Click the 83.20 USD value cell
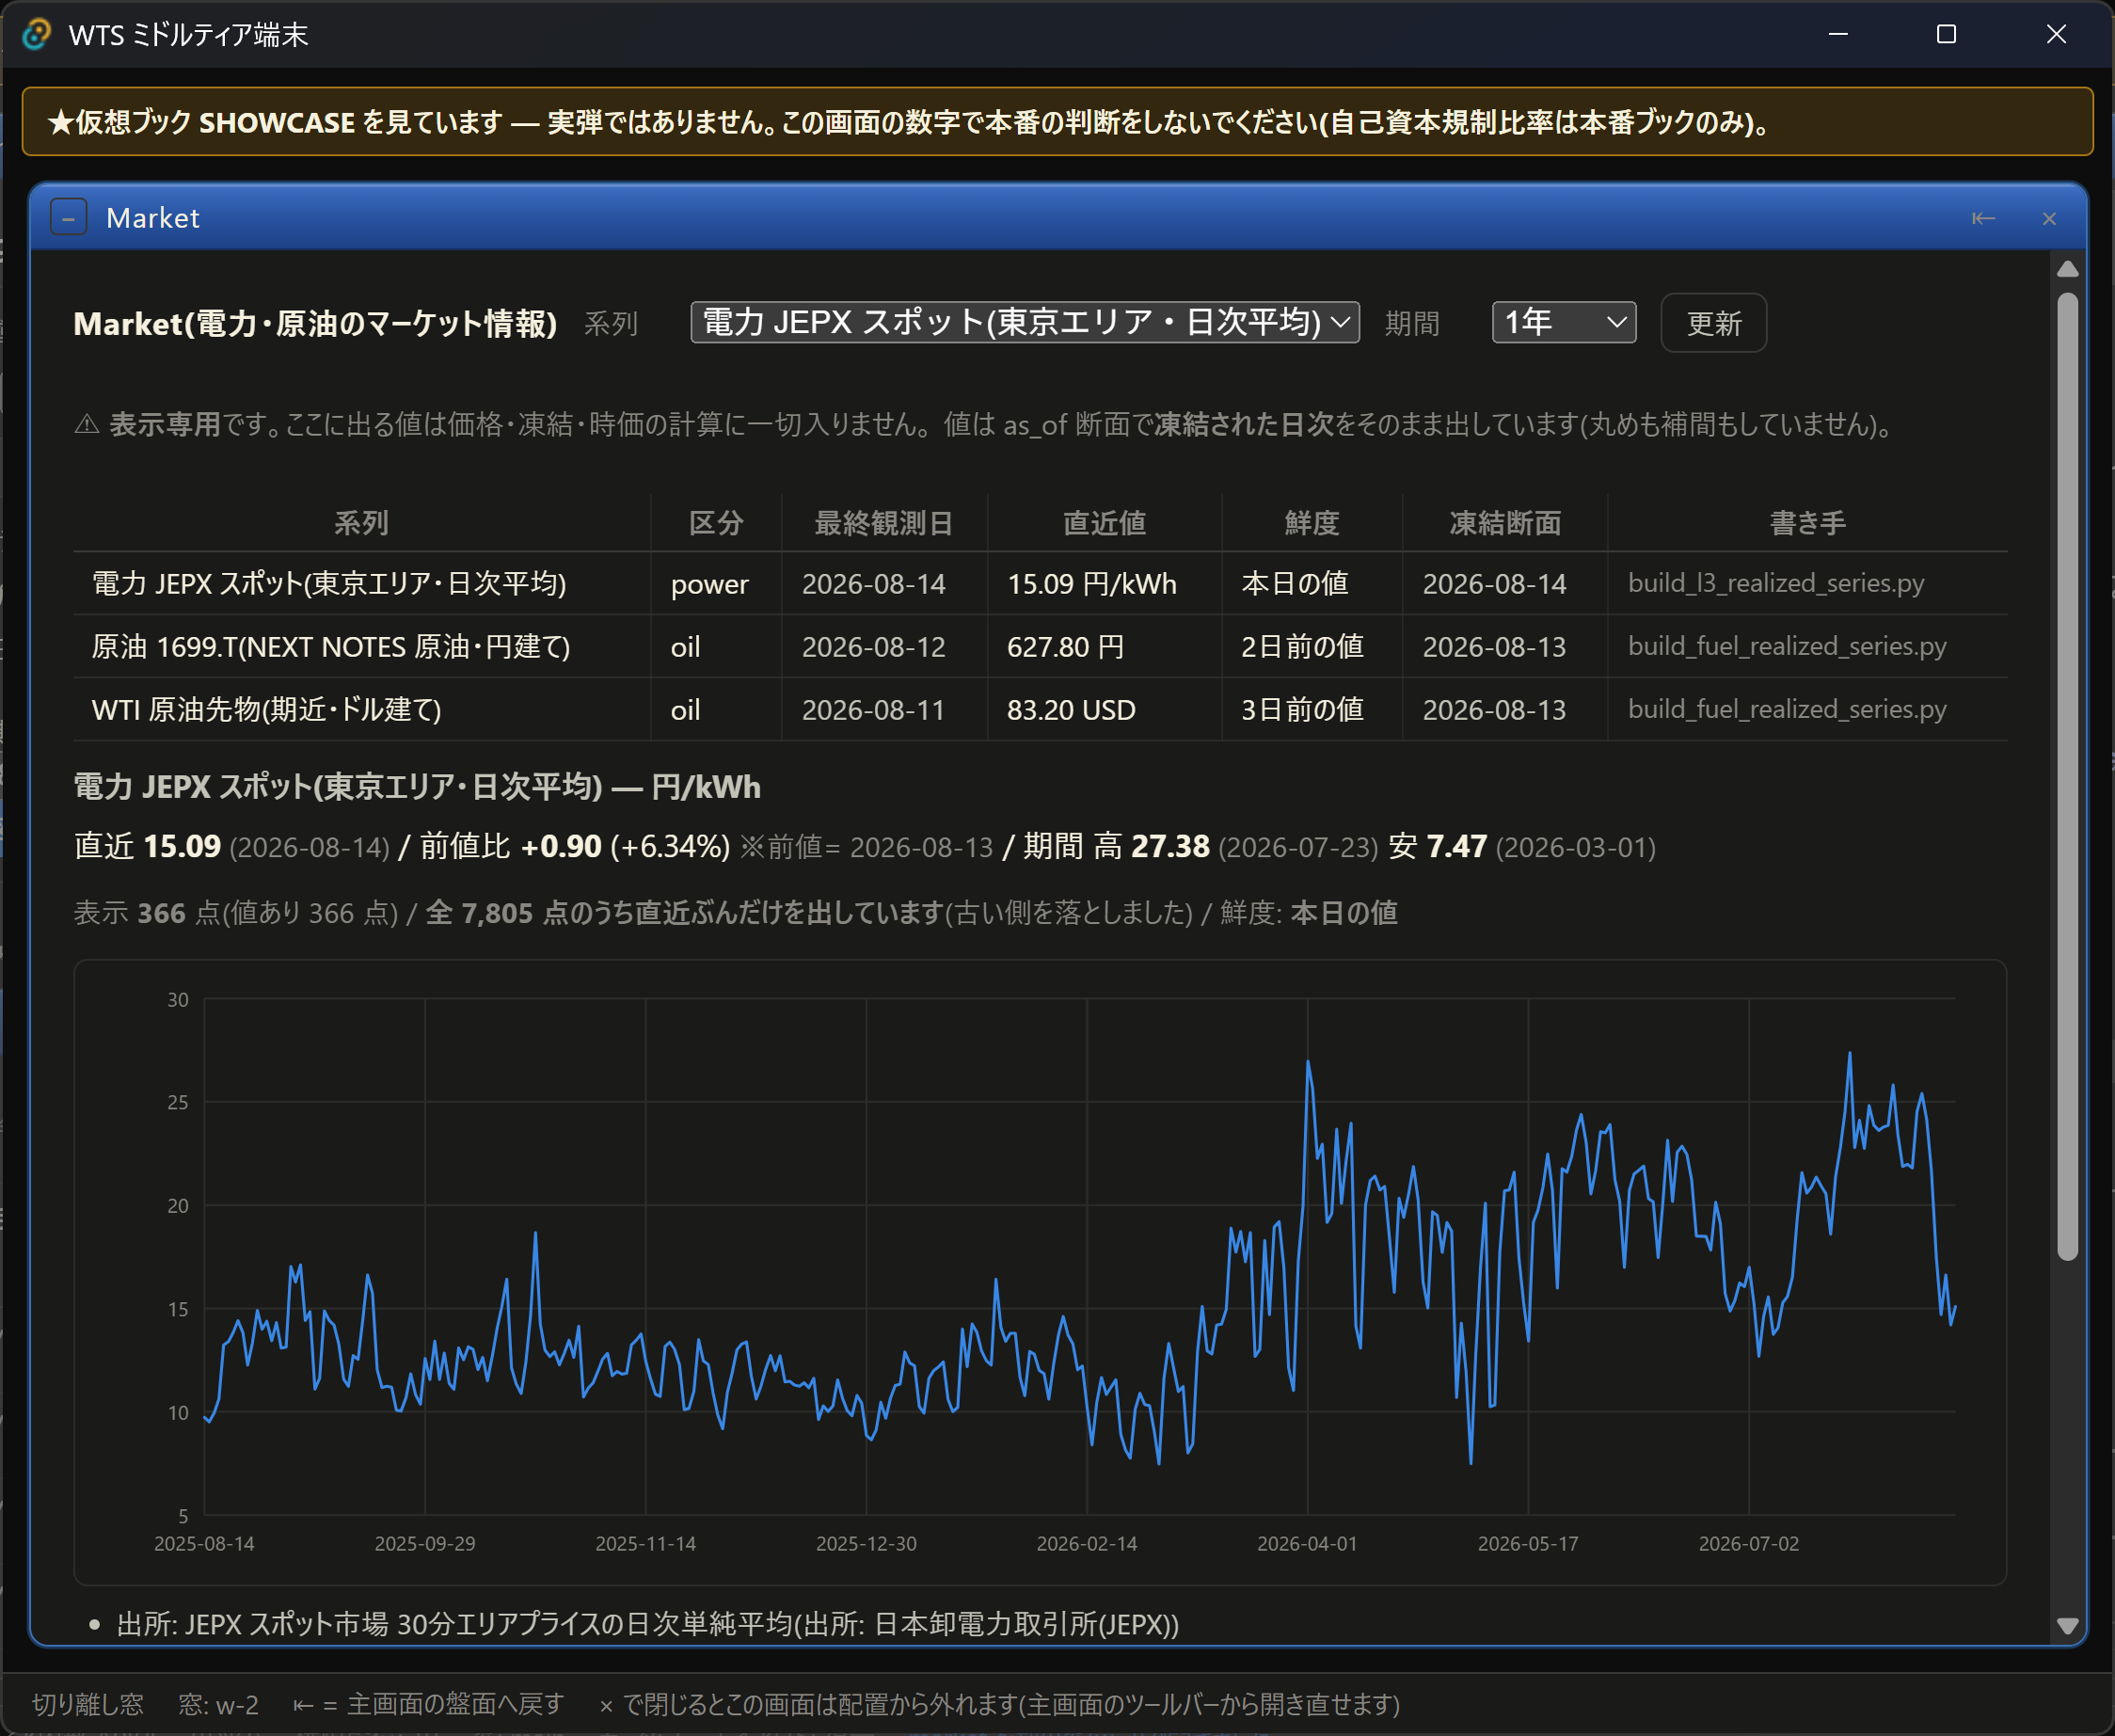Viewport: 2115px width, 1736px height. (1104, 709)
